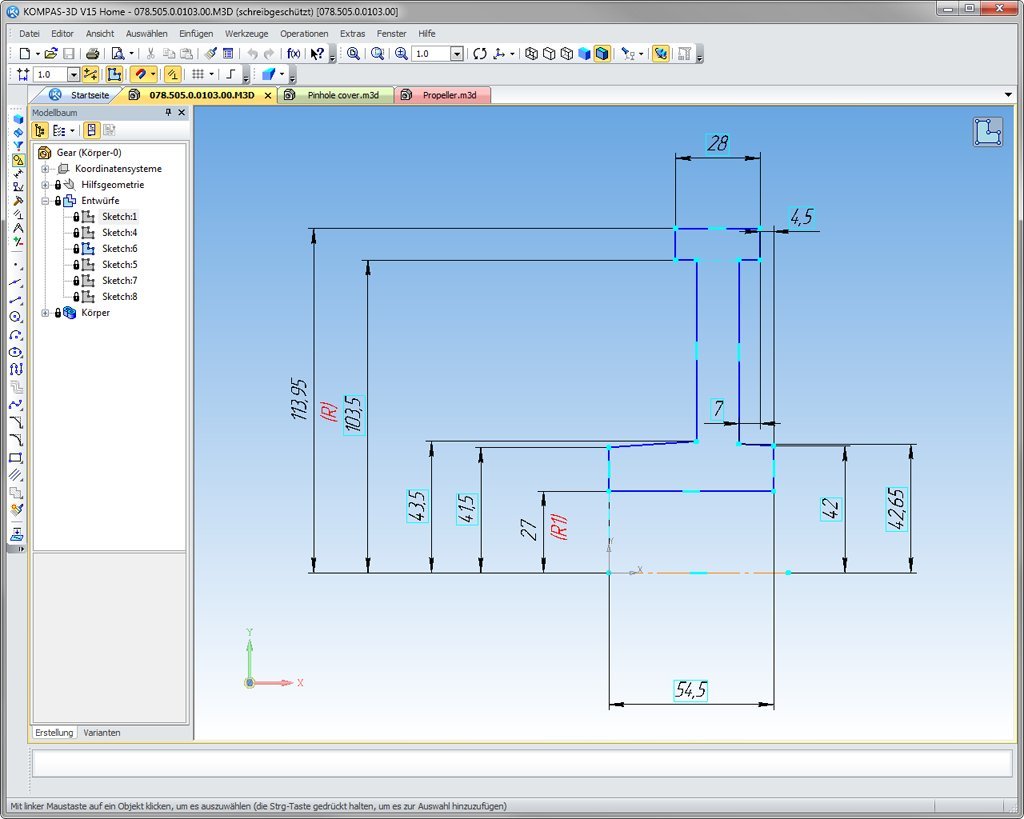
Task: Create a new document with New icon
Action: point(25,54)
